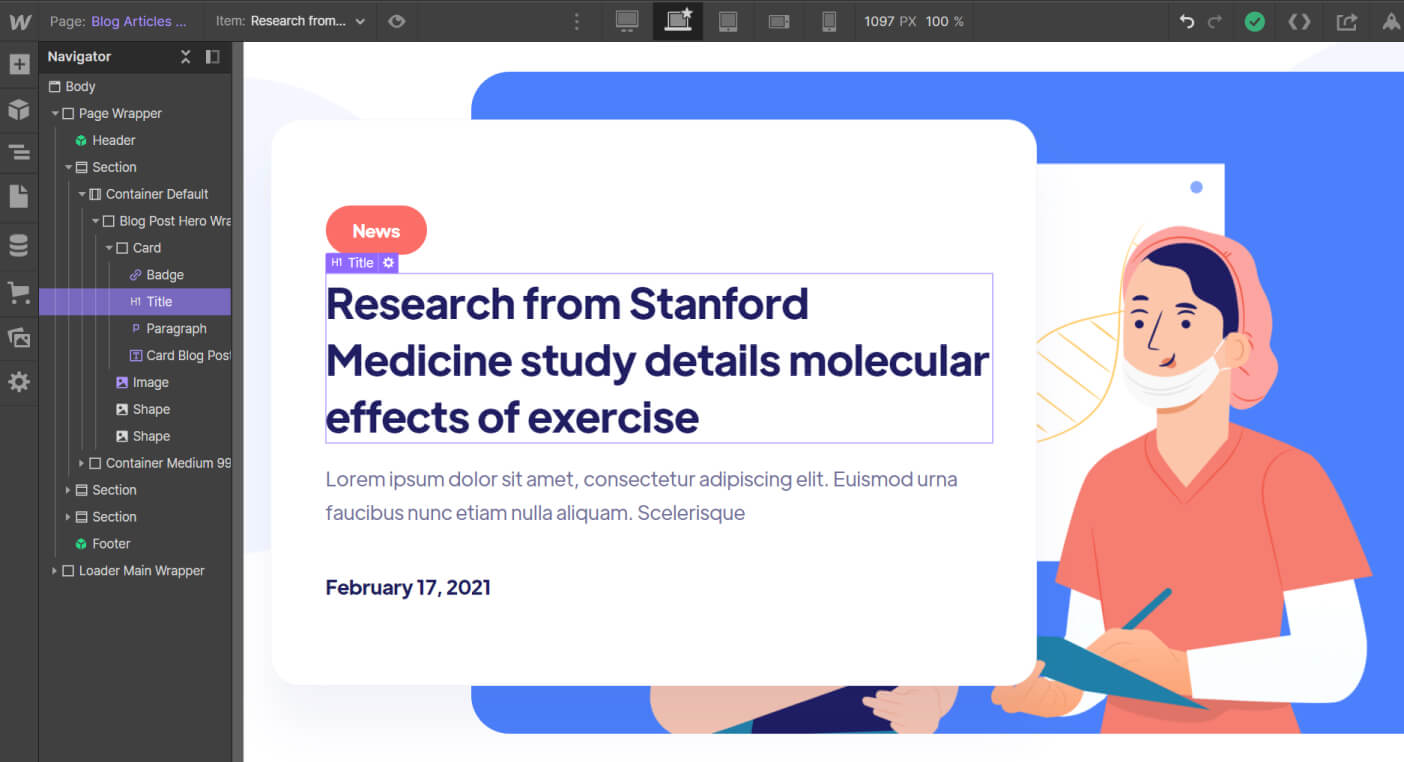
Task: Select the Card row in Navigator
Action: 135,248
